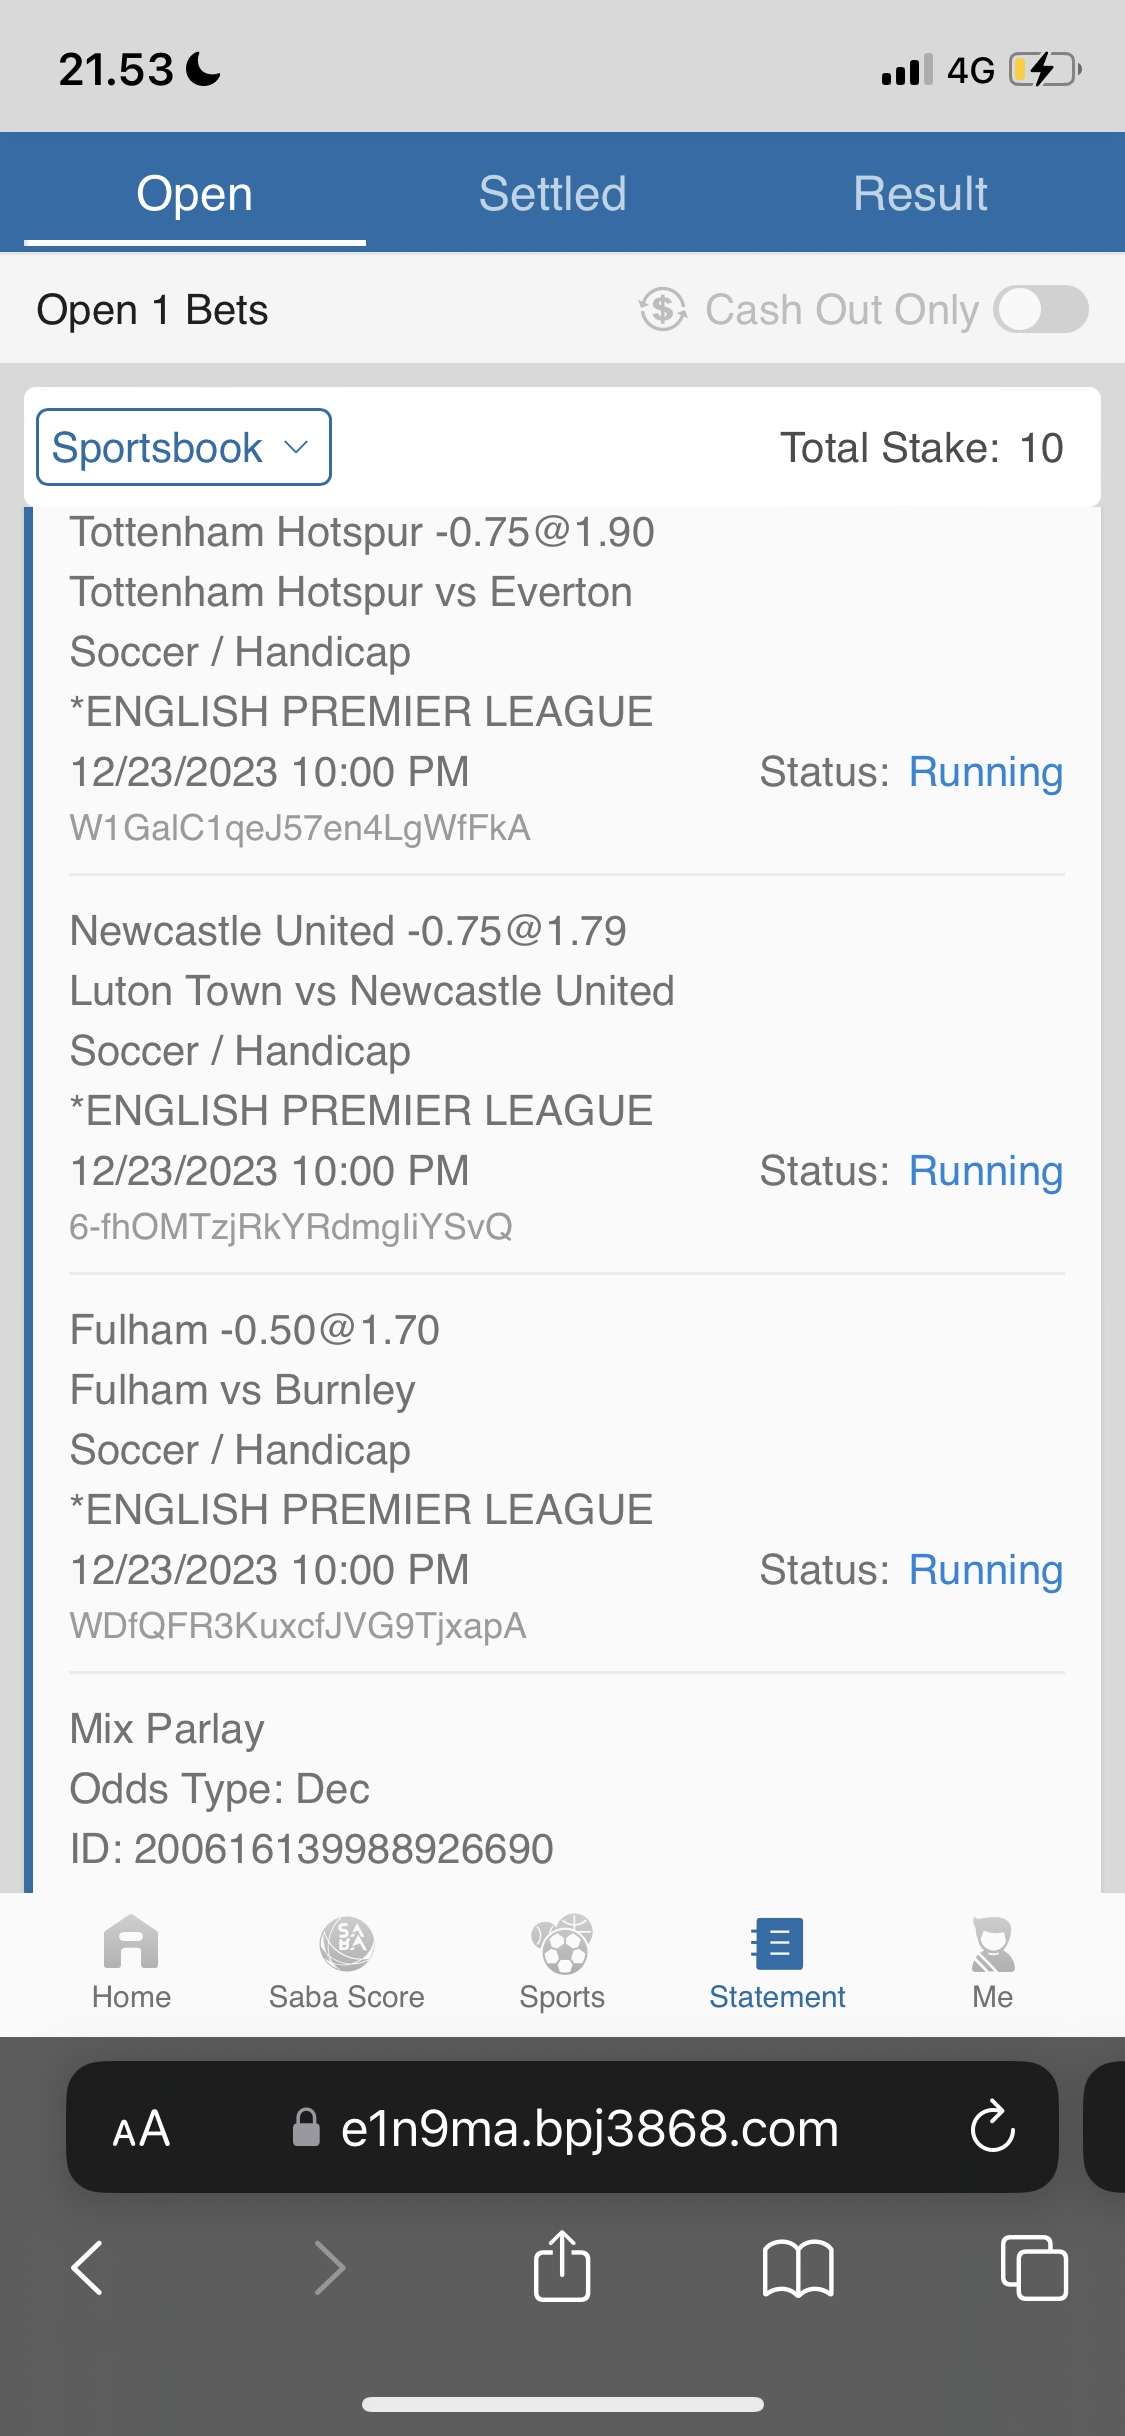1125x2436 pixels.
Task: Open Safari tabs overview icon
Action: tap(1034, 2267)
